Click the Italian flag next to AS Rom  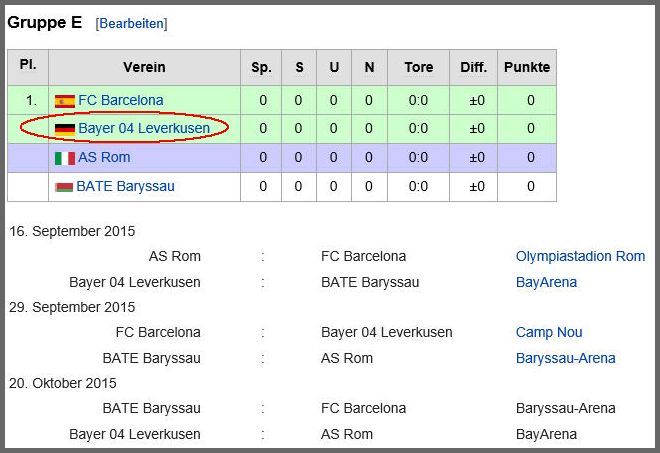(x=64, y=158)
